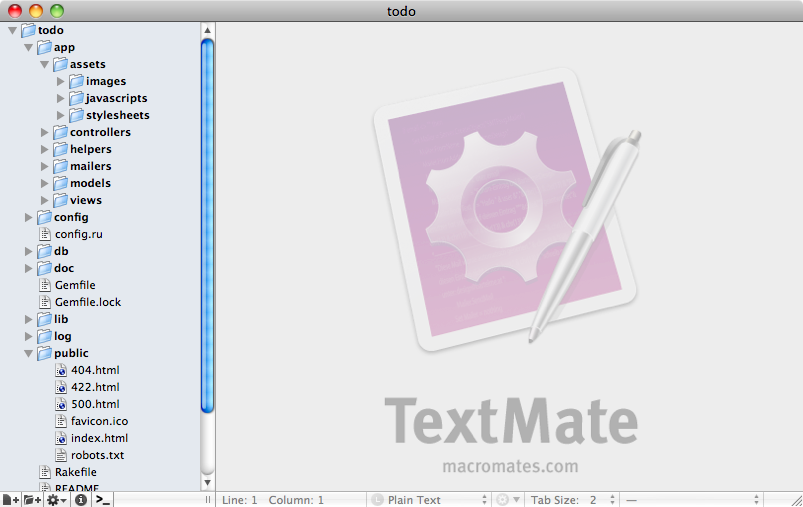Image resolution: width=803 pixels, height=507 pixels.
Task: Open the symbol list dropdown showing a dash
Action: click(691, 500)
